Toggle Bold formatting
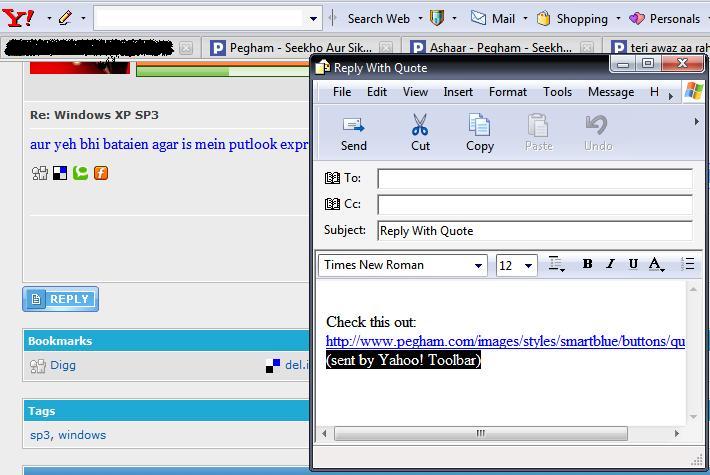The image size is (710, 475). [x=587, y=264]
